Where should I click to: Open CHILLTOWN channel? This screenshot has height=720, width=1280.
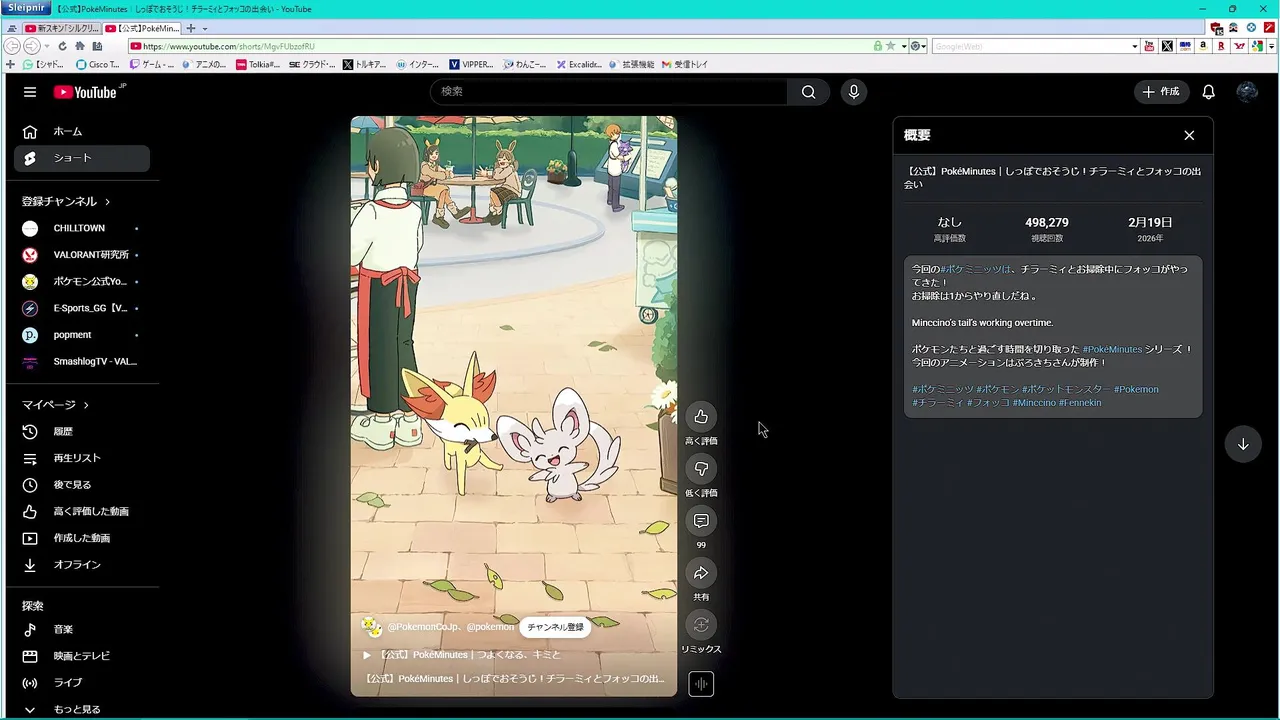coord(82,228)
